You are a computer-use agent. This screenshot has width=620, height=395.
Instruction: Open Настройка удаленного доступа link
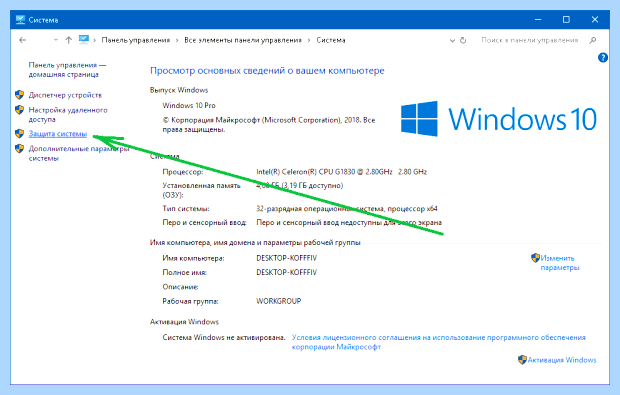[68, 115]
